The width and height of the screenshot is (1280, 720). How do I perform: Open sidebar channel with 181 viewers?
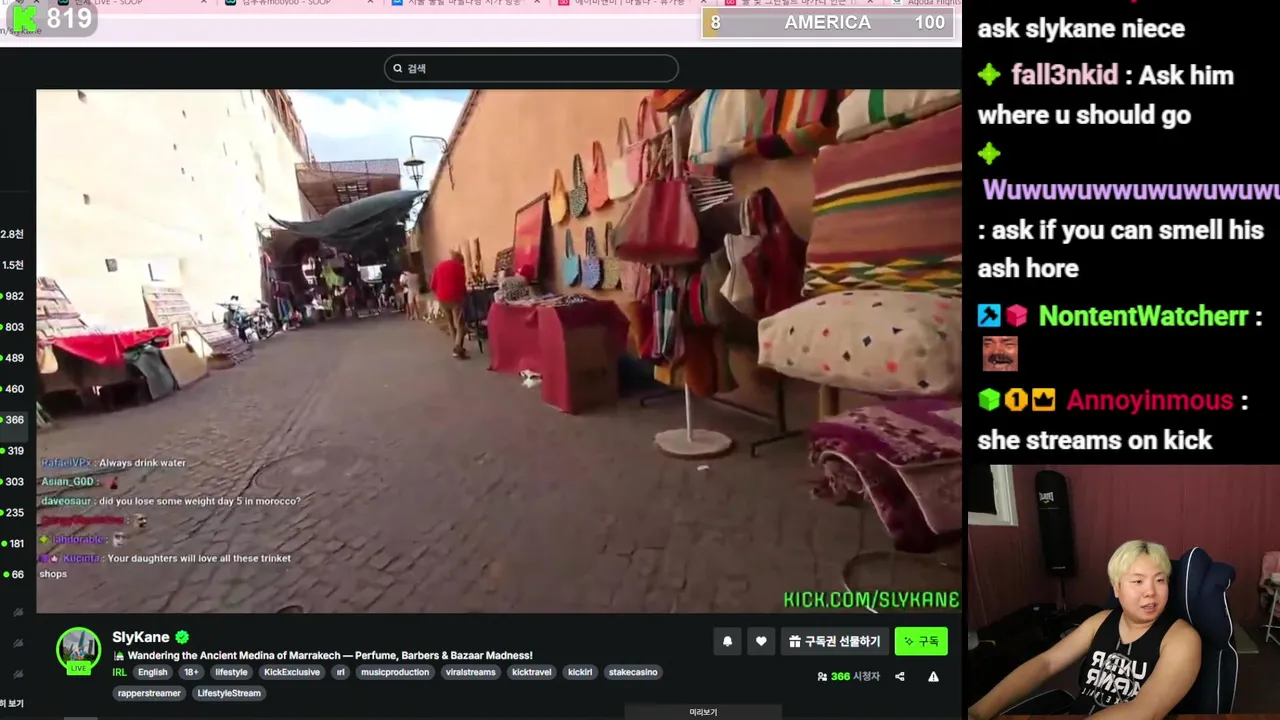coord(16,544)
